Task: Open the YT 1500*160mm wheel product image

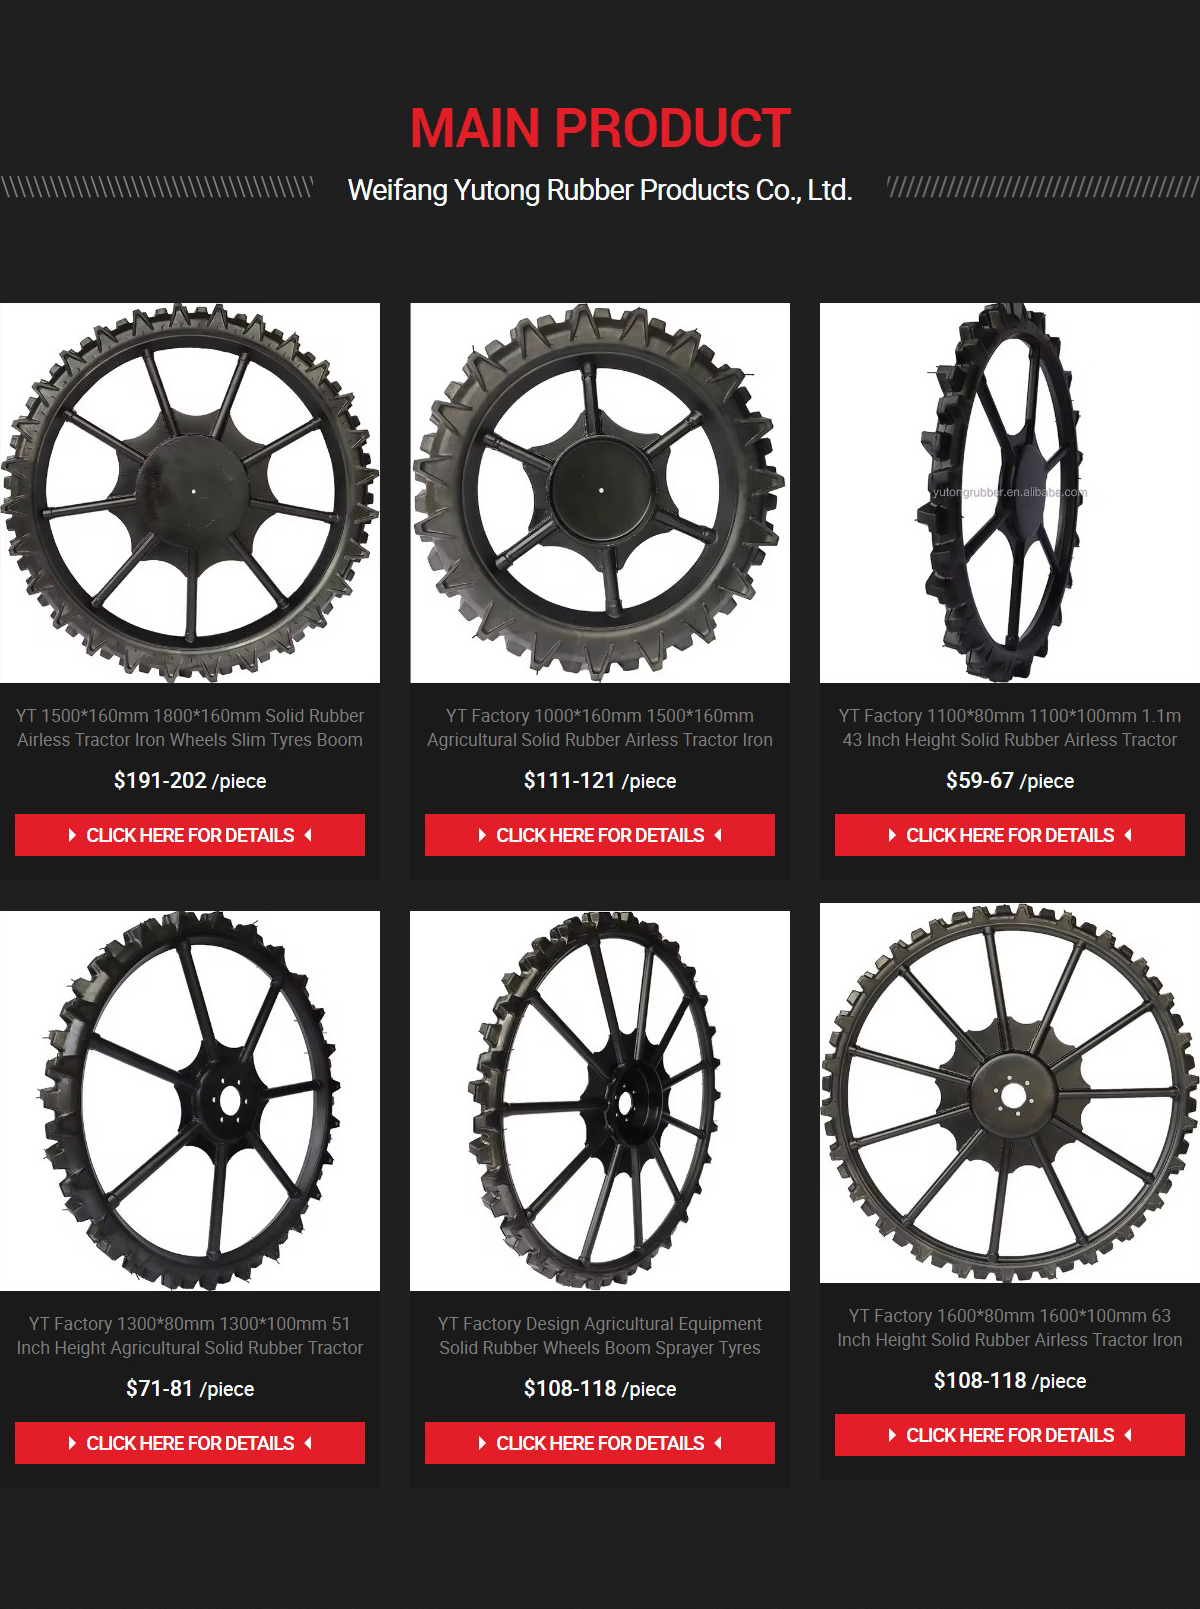Action: pyautogui.click(x=190, y=493)
